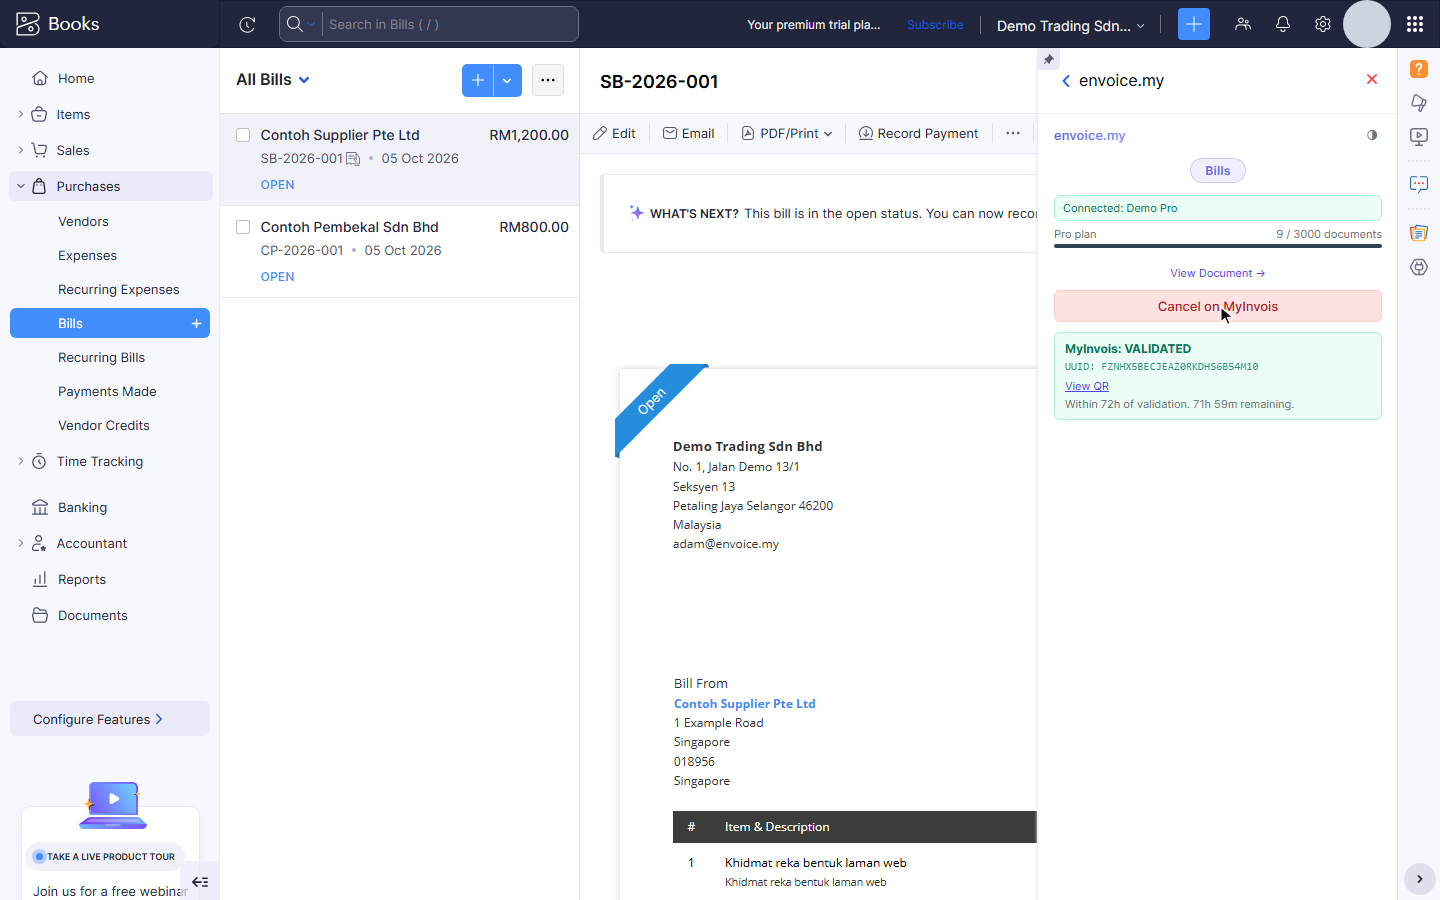Open the orange stacked cards icon in right rail
Image resolution: width=1440 pixels, height=900 pixels.
pos(1419,233)
